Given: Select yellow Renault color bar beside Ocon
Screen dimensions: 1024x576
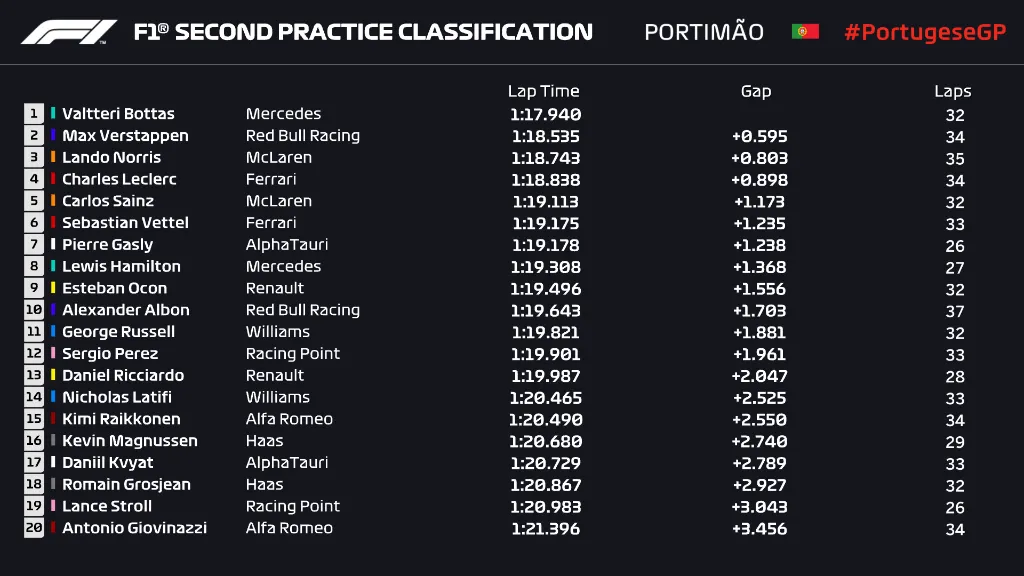Looking at the screenshot, I should tap(53, 287).
